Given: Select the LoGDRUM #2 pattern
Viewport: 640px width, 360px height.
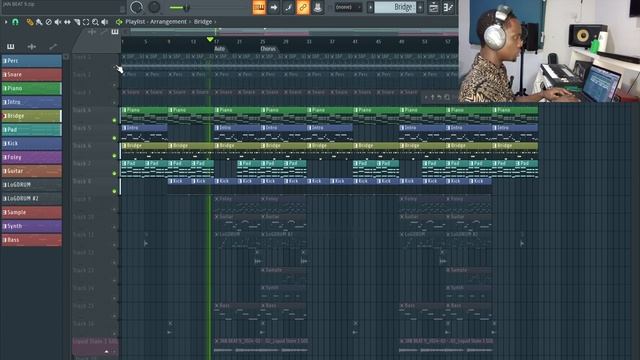Looking at the screenshot, I should coord(31,198).
